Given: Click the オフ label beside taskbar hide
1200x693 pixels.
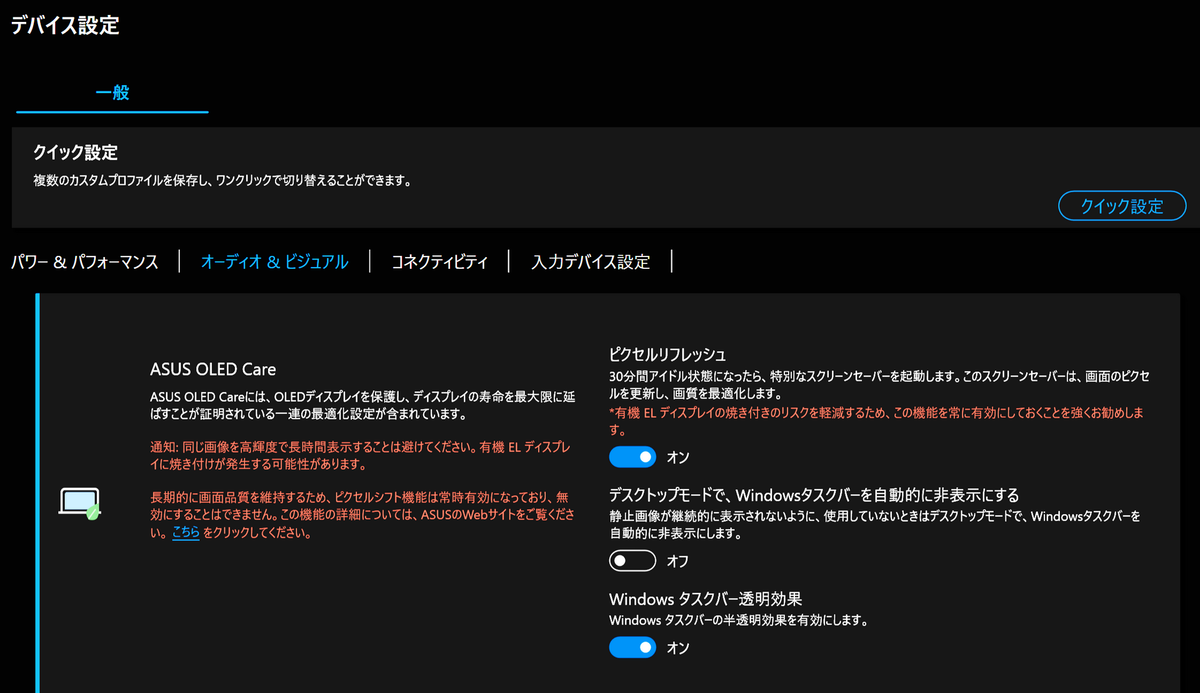Looking at the screenshot, I should (x=676, y=561).
